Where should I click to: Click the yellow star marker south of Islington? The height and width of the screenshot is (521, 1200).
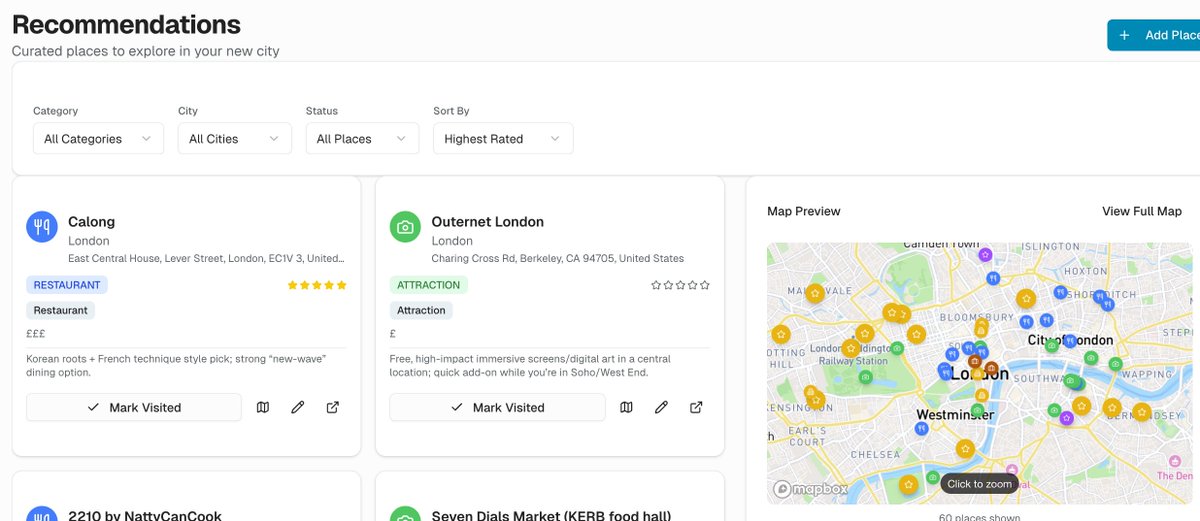pyautogui.click(x=1025, y=298)
